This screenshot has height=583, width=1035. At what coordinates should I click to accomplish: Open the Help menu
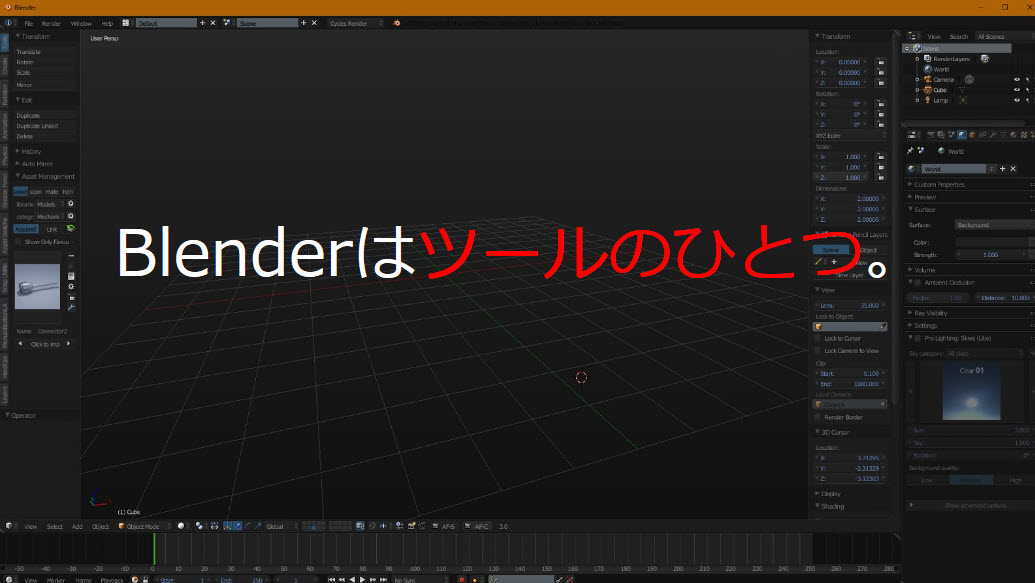(107, 23)
